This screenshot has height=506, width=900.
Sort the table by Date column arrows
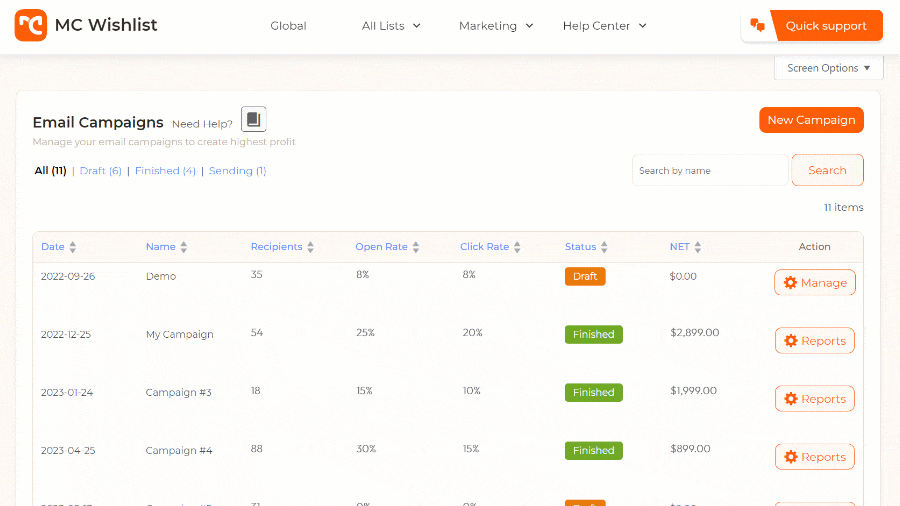[x=73, y=247]
